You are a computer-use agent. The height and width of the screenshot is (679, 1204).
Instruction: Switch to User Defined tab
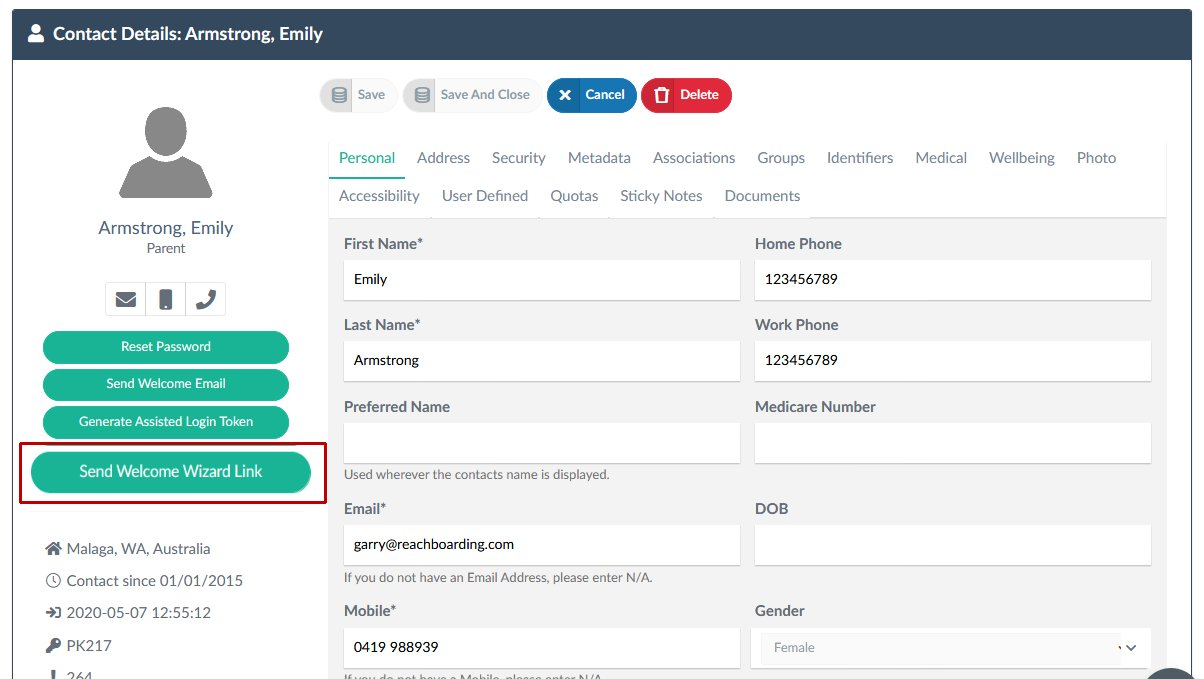(485, 196)
